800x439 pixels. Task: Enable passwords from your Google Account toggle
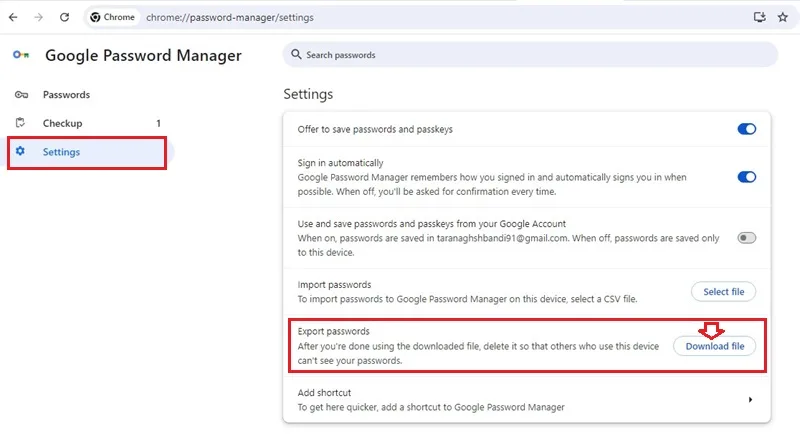pos(746,238)
